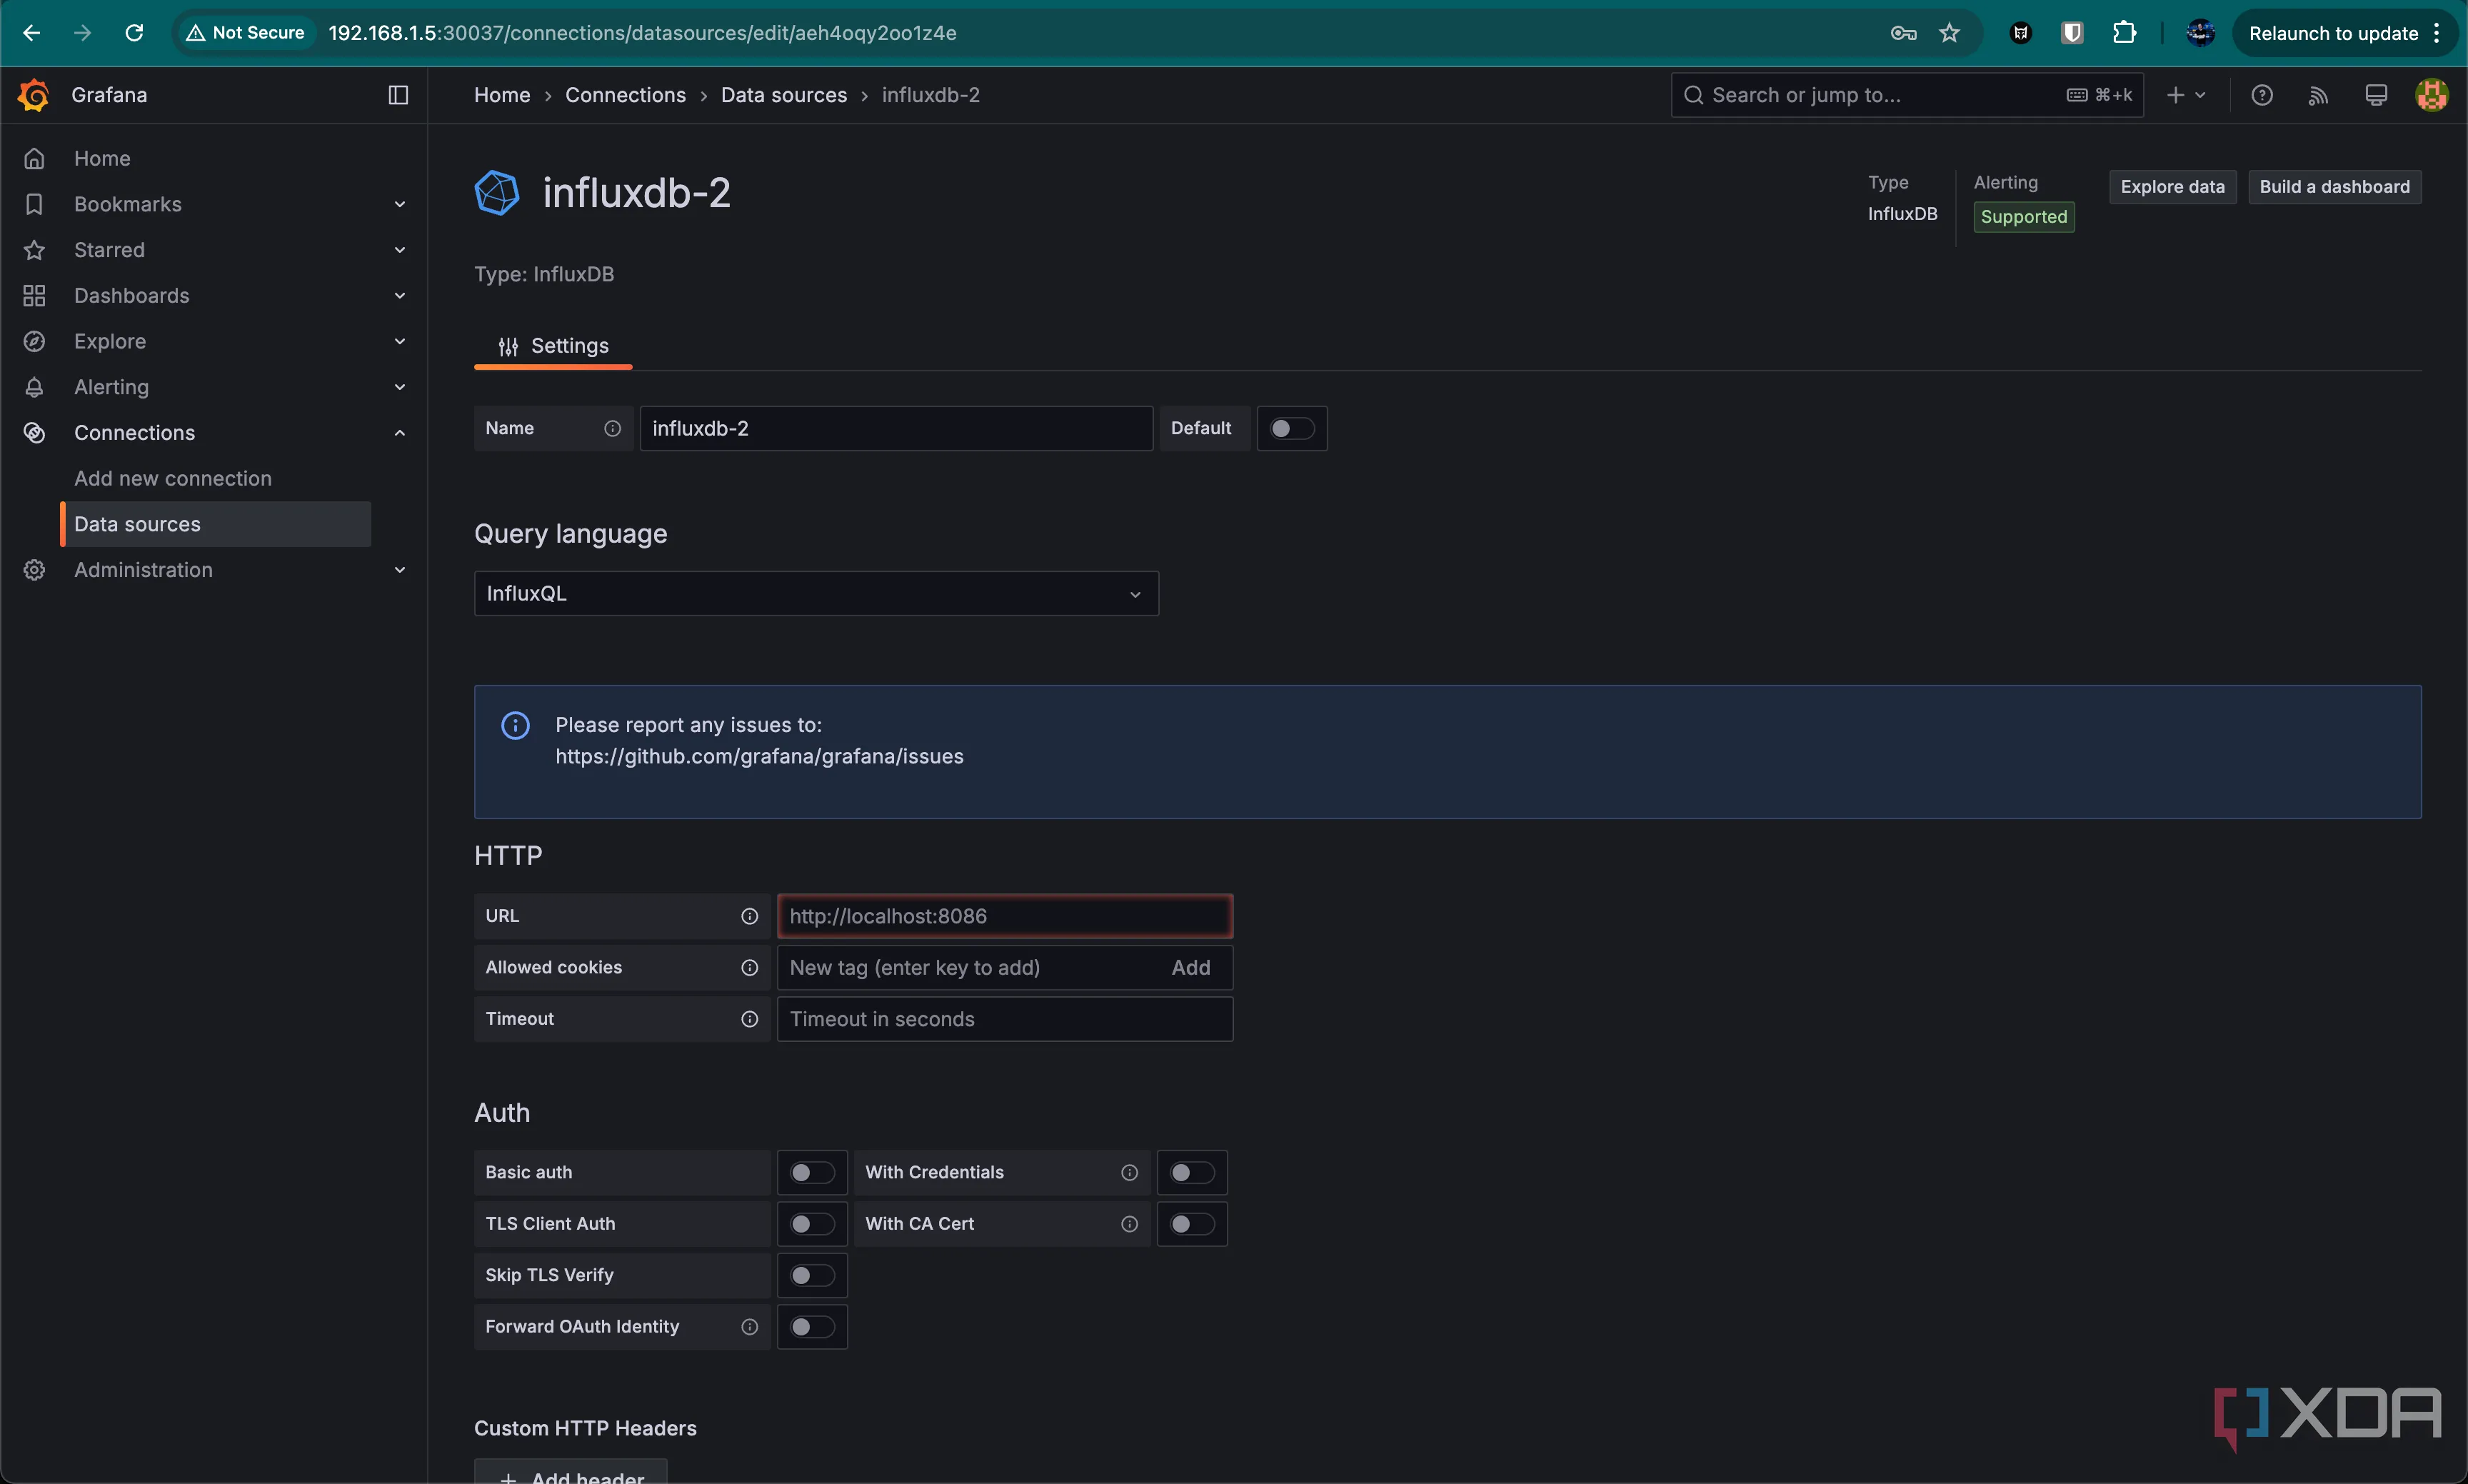Viewport: 2468px width, 1484px height.
Task: Collapse sidebar with the dock menu icon
Action: tap(398, 95)
